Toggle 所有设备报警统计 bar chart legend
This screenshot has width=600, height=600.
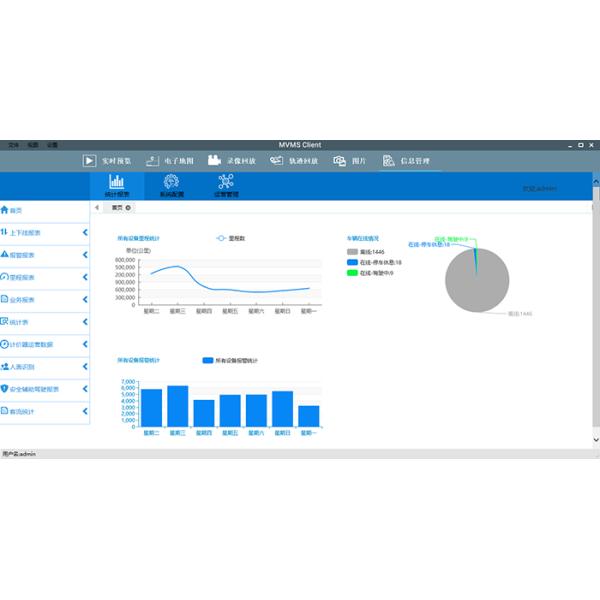click(230, 360)
